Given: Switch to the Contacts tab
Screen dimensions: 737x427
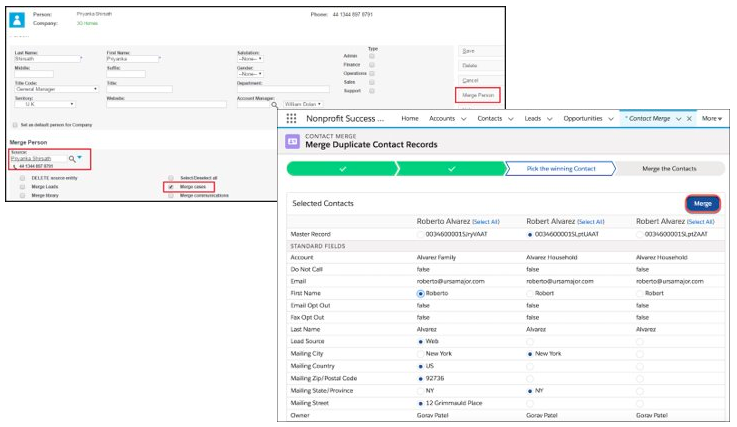Looking at the screenshot, I should [x=490, y=119].
